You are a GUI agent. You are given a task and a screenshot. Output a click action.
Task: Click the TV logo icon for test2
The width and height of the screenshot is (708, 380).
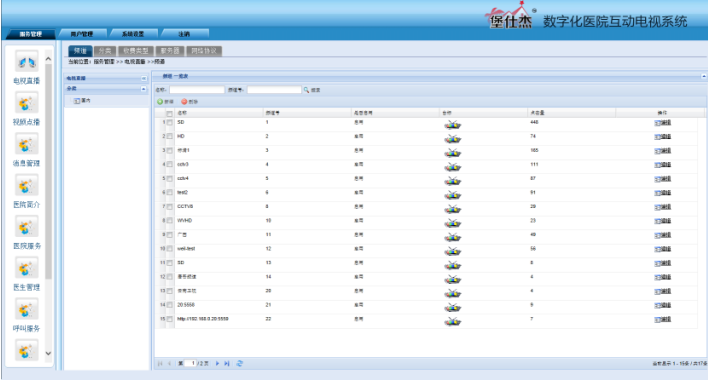coord(452,195)
